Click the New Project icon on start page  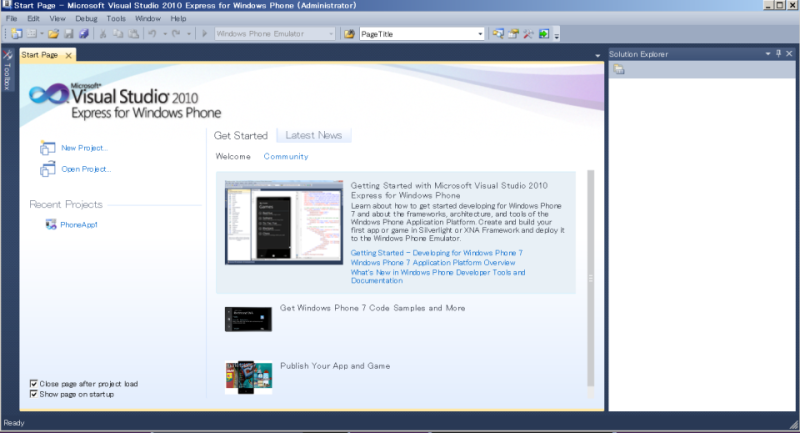(x=47, y=148)
